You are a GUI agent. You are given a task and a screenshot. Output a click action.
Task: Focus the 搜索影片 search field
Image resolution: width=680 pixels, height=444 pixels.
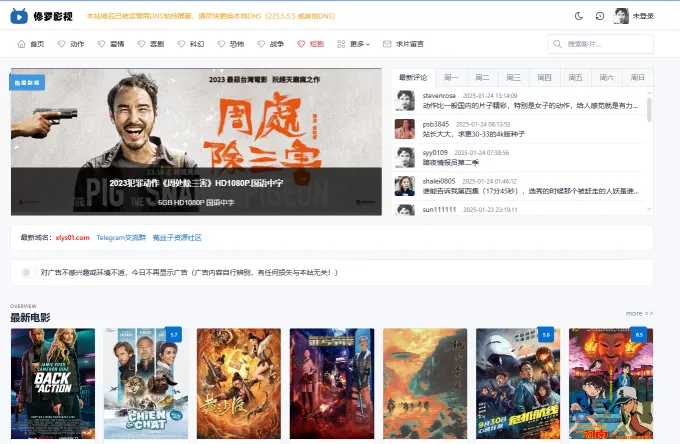601,44
